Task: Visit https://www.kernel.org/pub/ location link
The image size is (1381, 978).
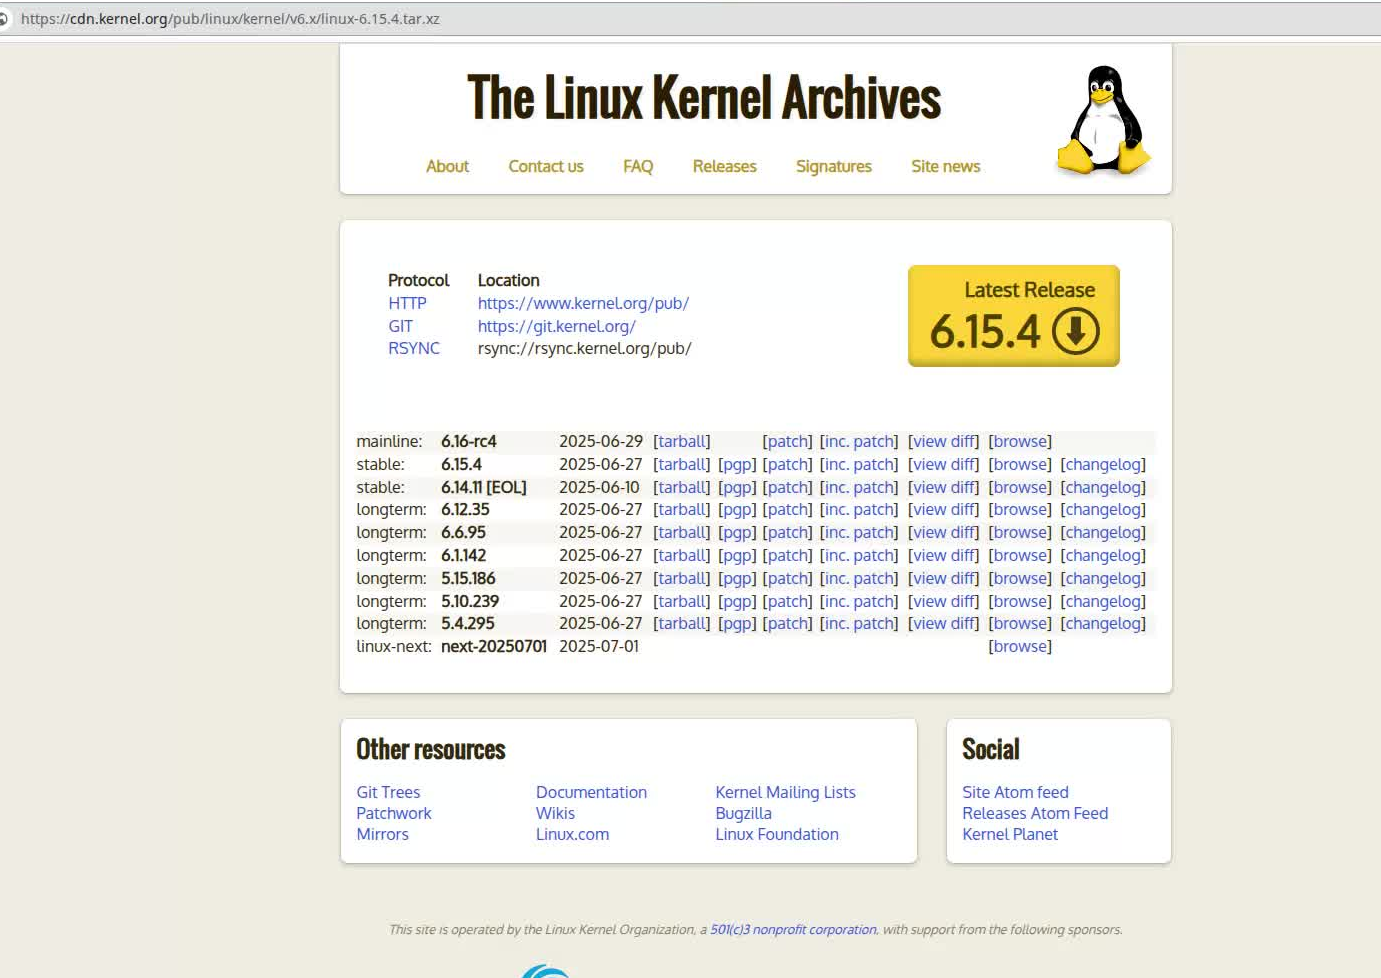Action: (583, 303)
